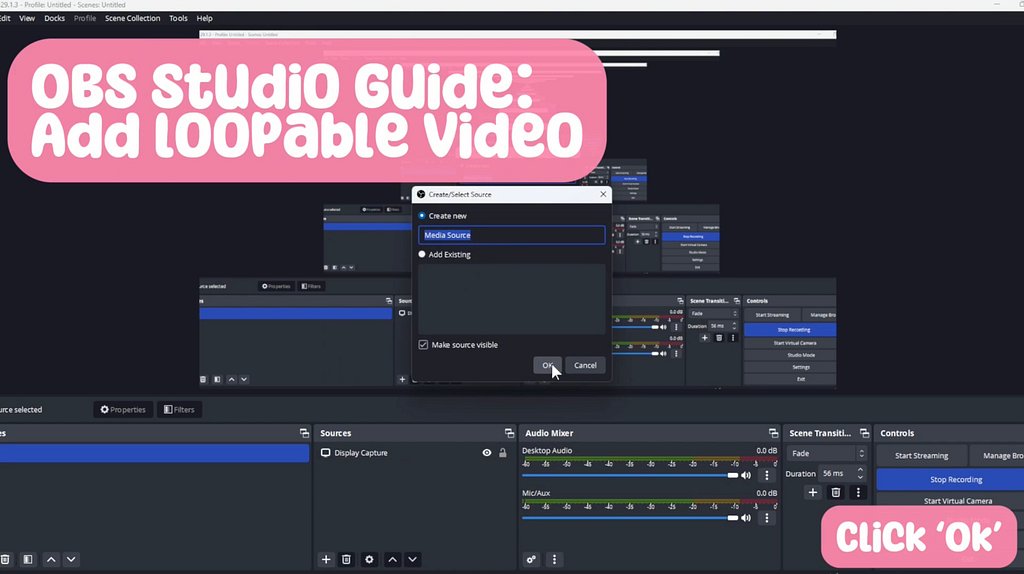Click the Desktop Audio volume slider
The image size is (1024, 574).
630,476
